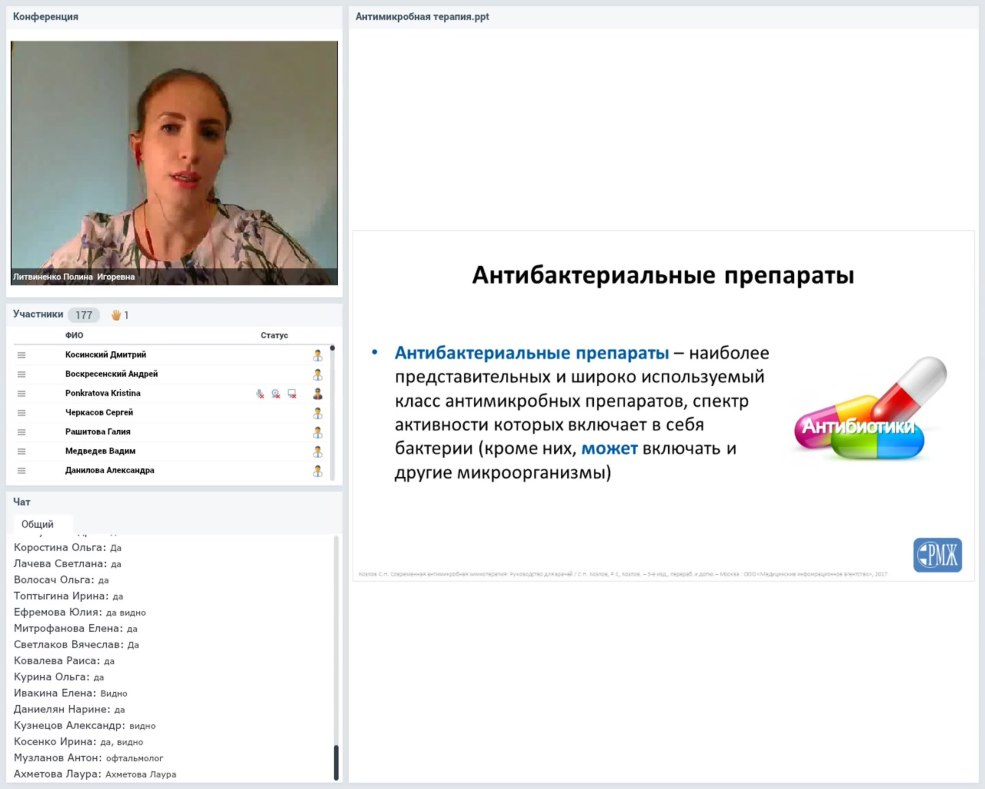The height and width of the screenshot is (789, 985).
Task: Click disabled screen share icon for Ponkratova Kristina
Action: (291, 394)
